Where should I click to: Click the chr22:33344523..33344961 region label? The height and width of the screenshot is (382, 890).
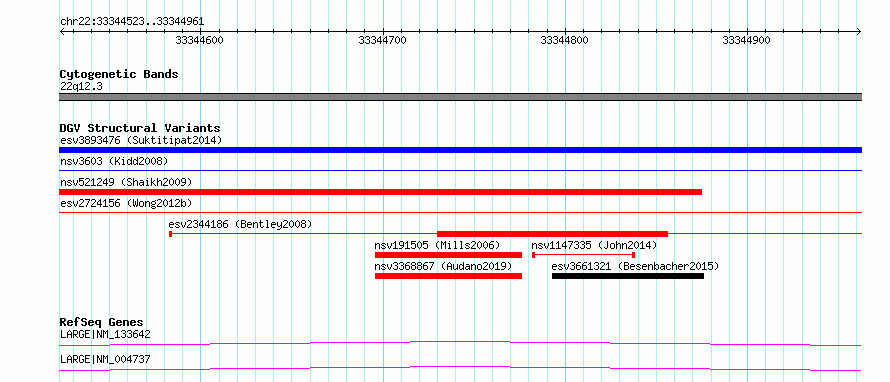click(x=132, y=22)
